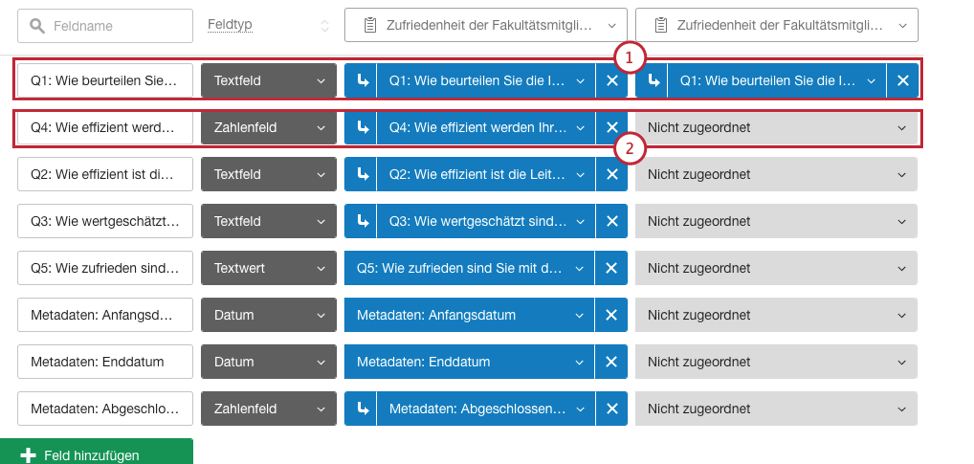The width and height of the screenshot is (974, 464).
Task: Open second Zufriedenheit der Fakultätsmitglieder source dropdown
Action: point(776,25)
